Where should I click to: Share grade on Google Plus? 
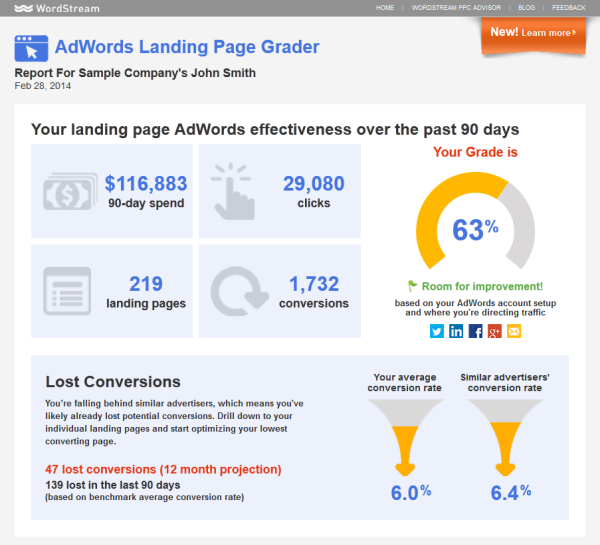495,331
